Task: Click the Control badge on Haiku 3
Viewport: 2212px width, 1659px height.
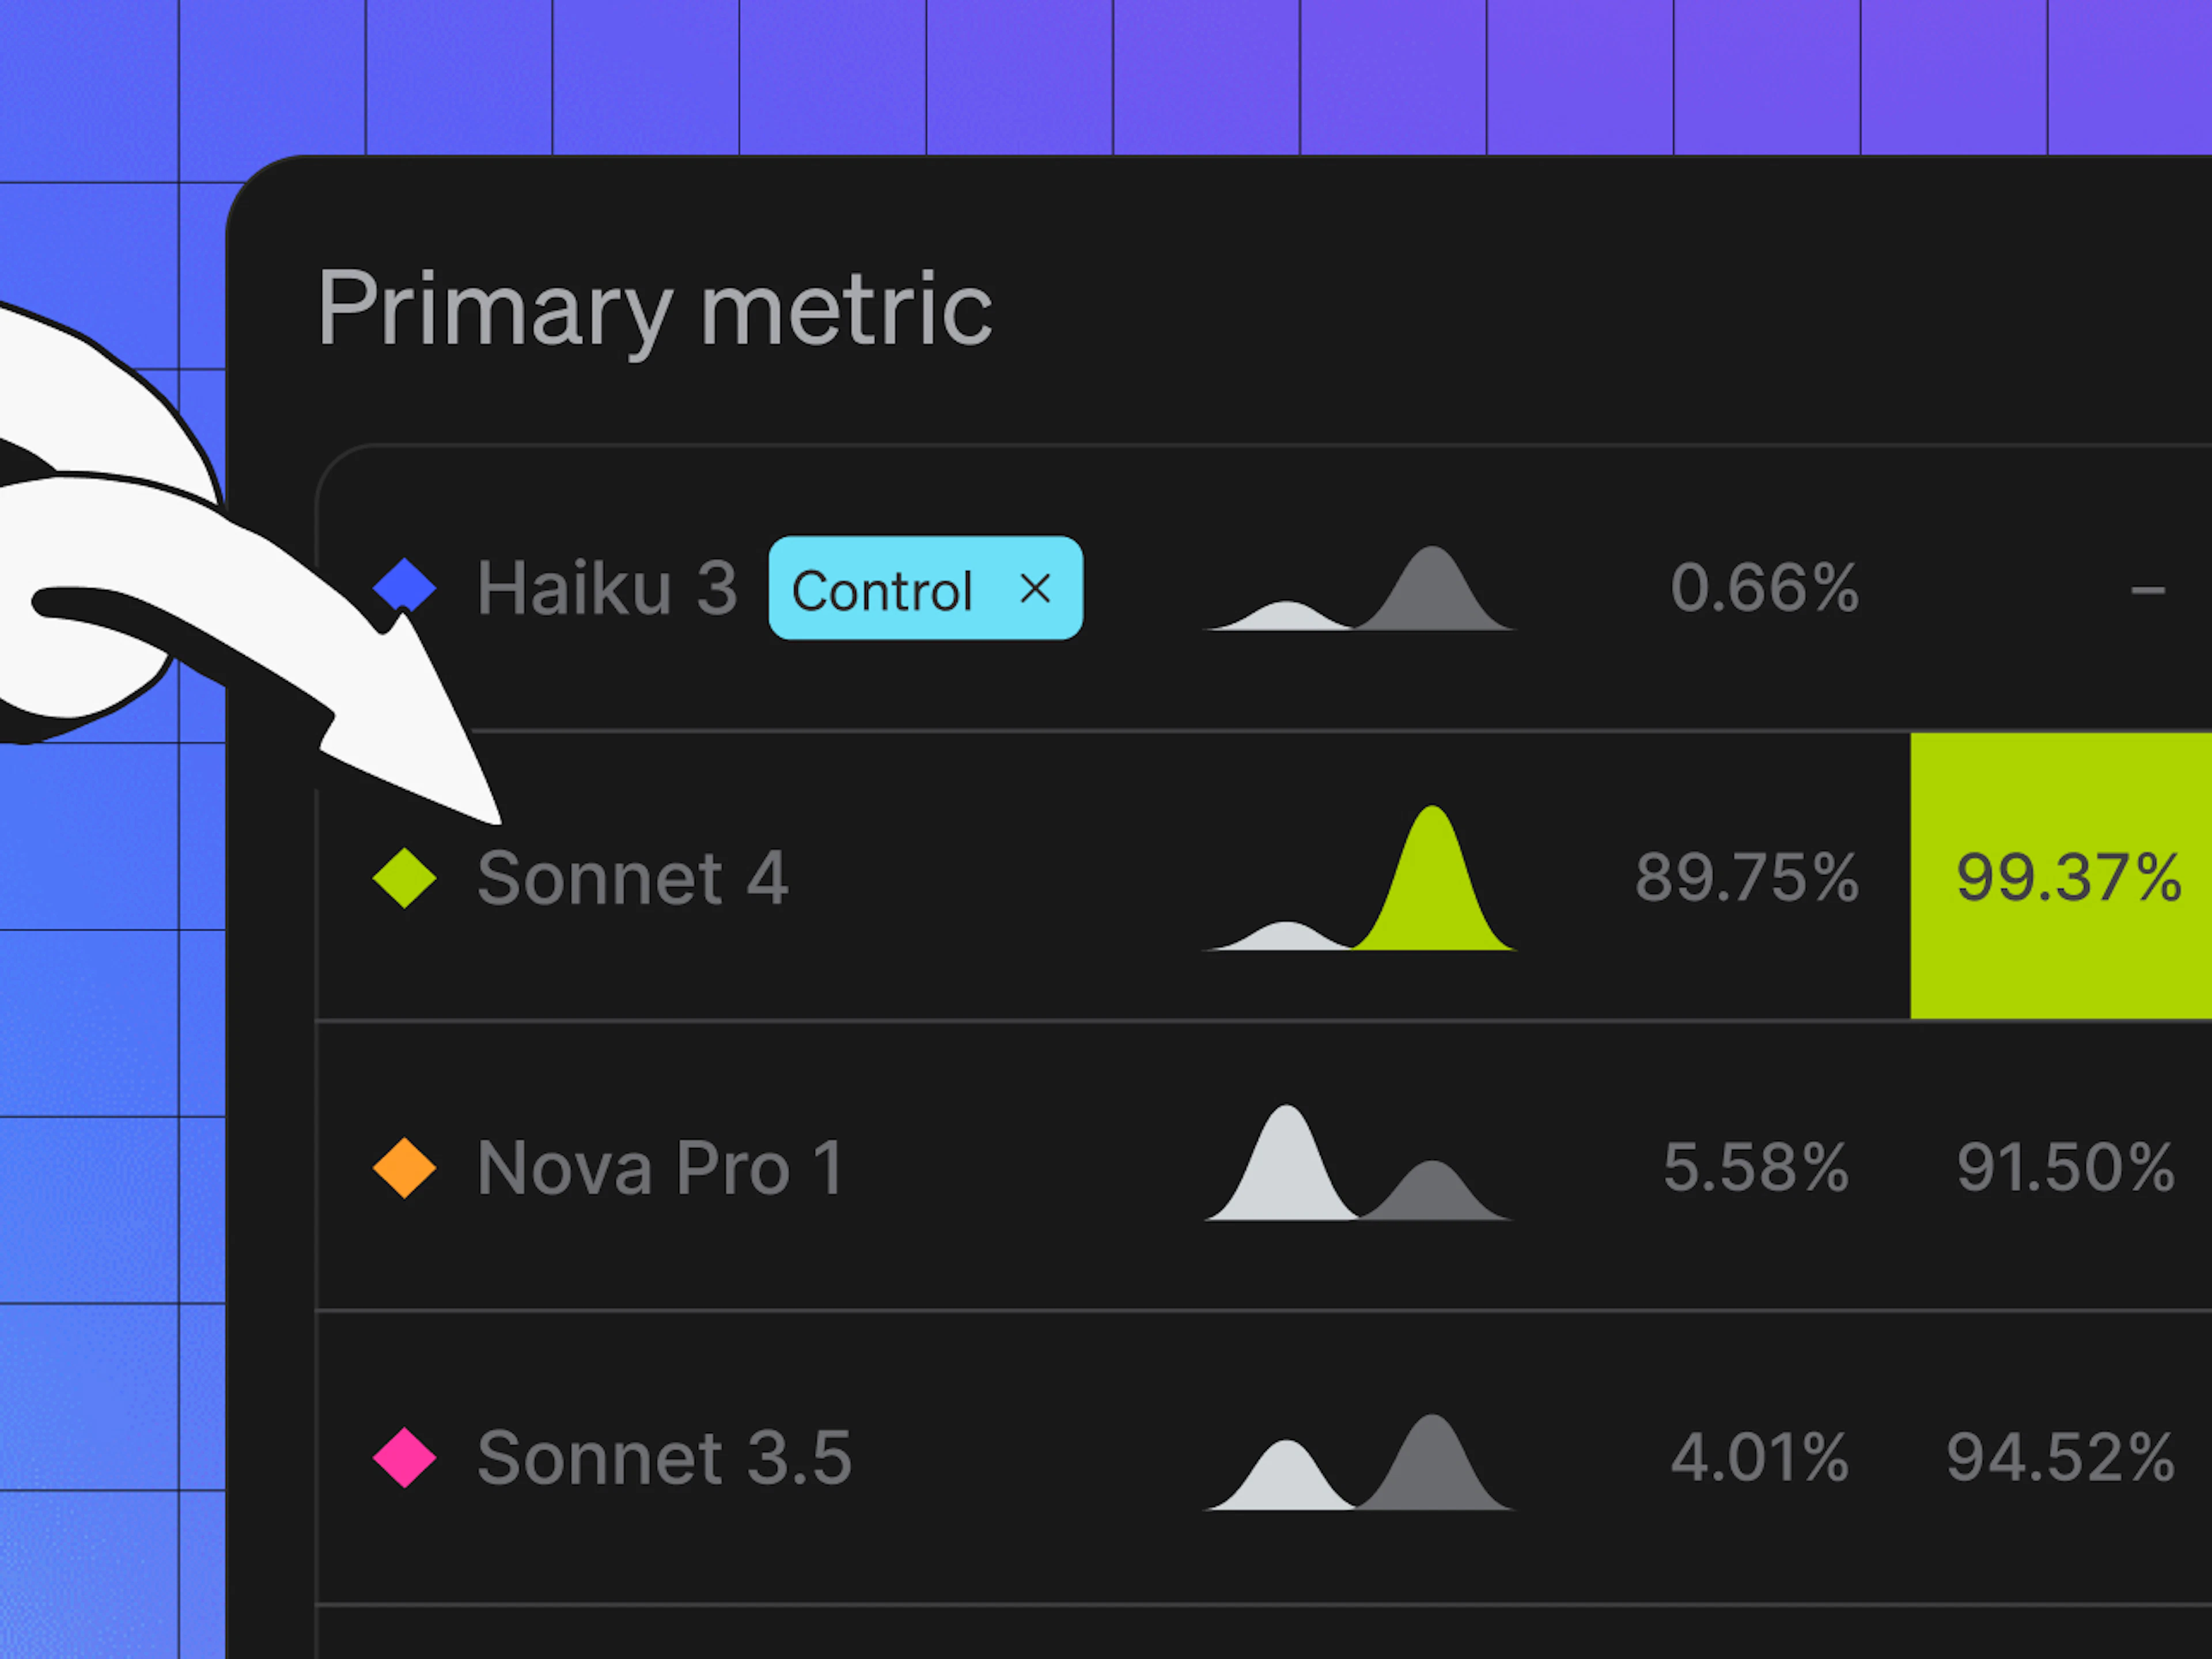Action: click(925, 588)
